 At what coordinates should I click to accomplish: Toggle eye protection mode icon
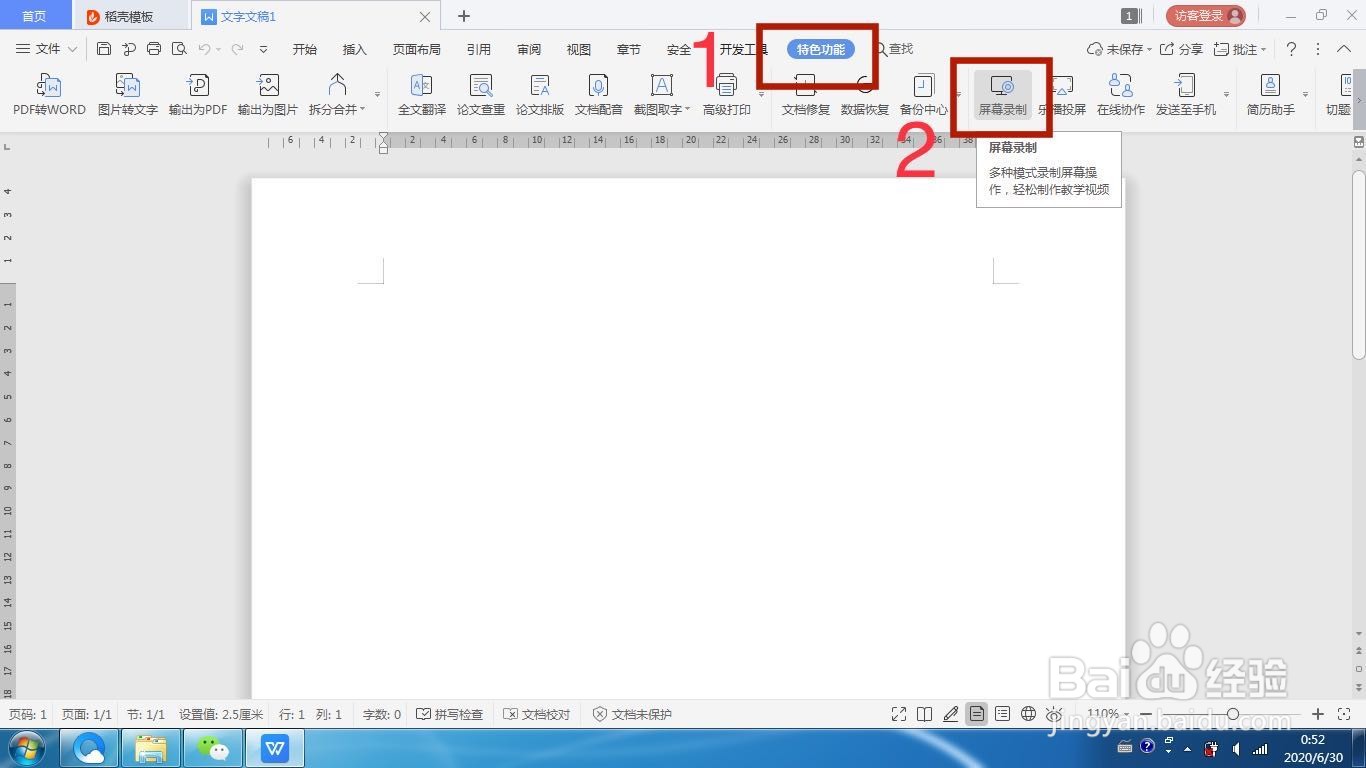click(x=1054, y=714)
